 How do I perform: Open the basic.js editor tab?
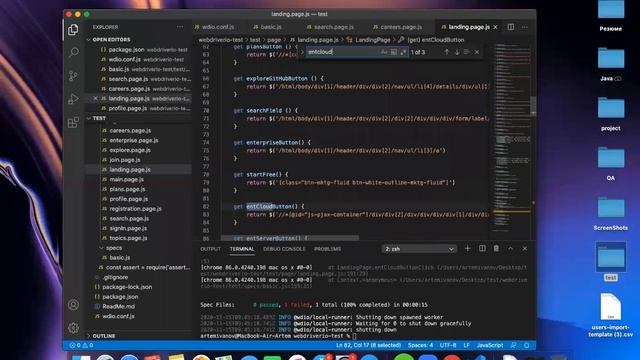point(271,27)
